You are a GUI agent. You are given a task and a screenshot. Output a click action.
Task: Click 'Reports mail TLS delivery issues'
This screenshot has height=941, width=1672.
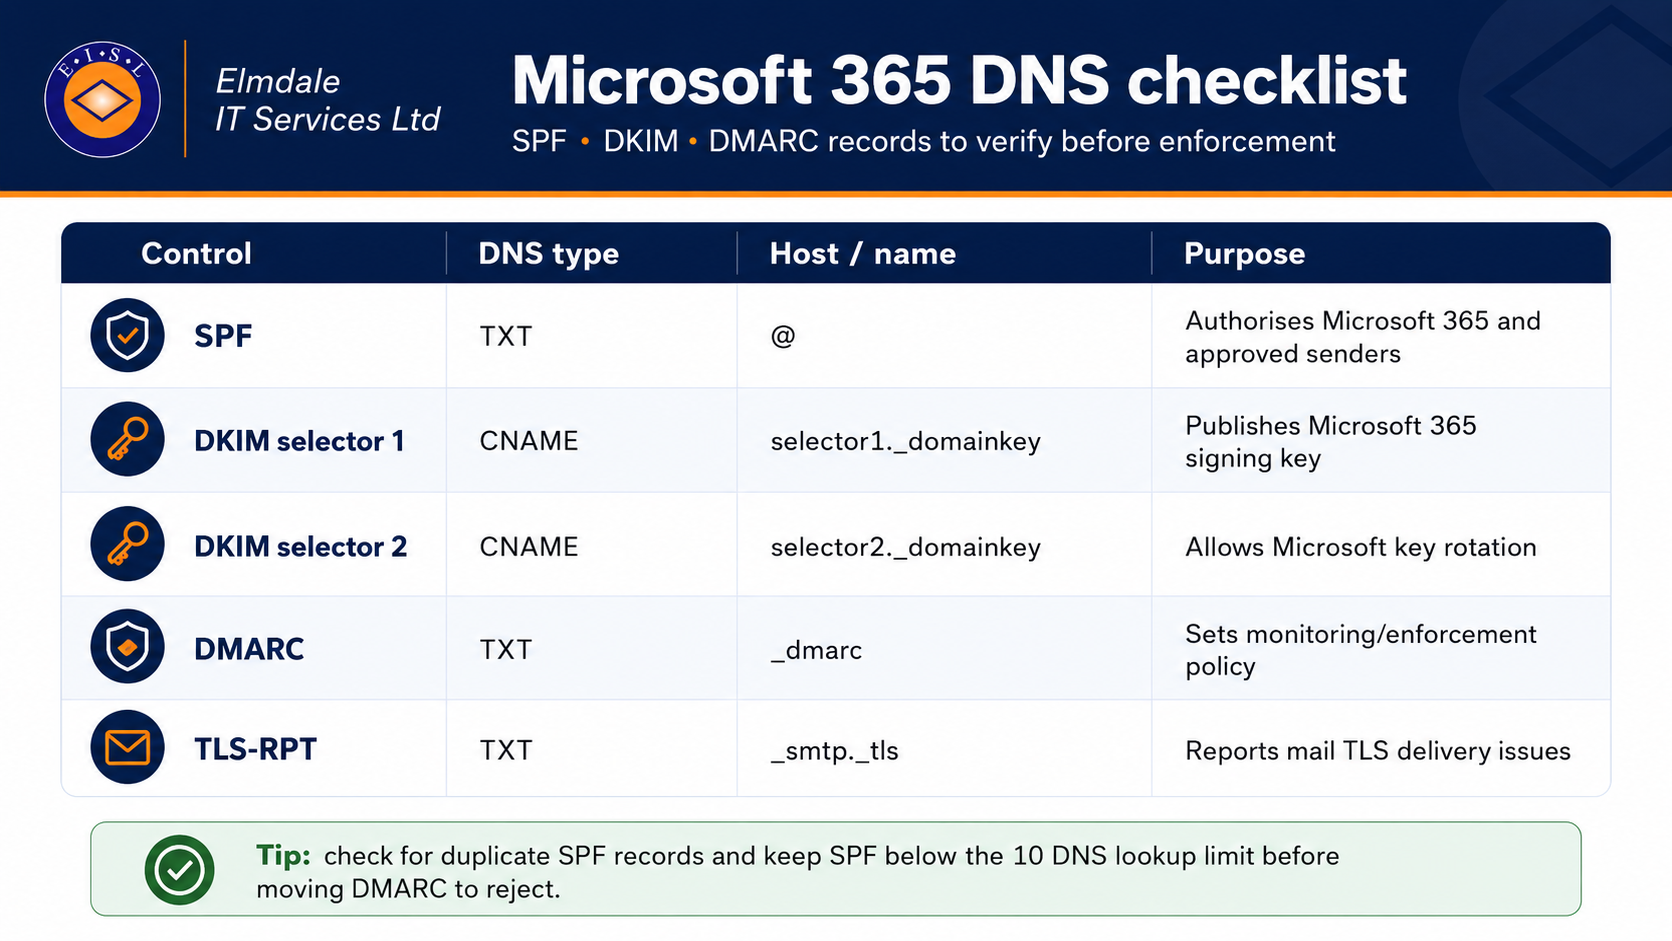[1378, 751]
